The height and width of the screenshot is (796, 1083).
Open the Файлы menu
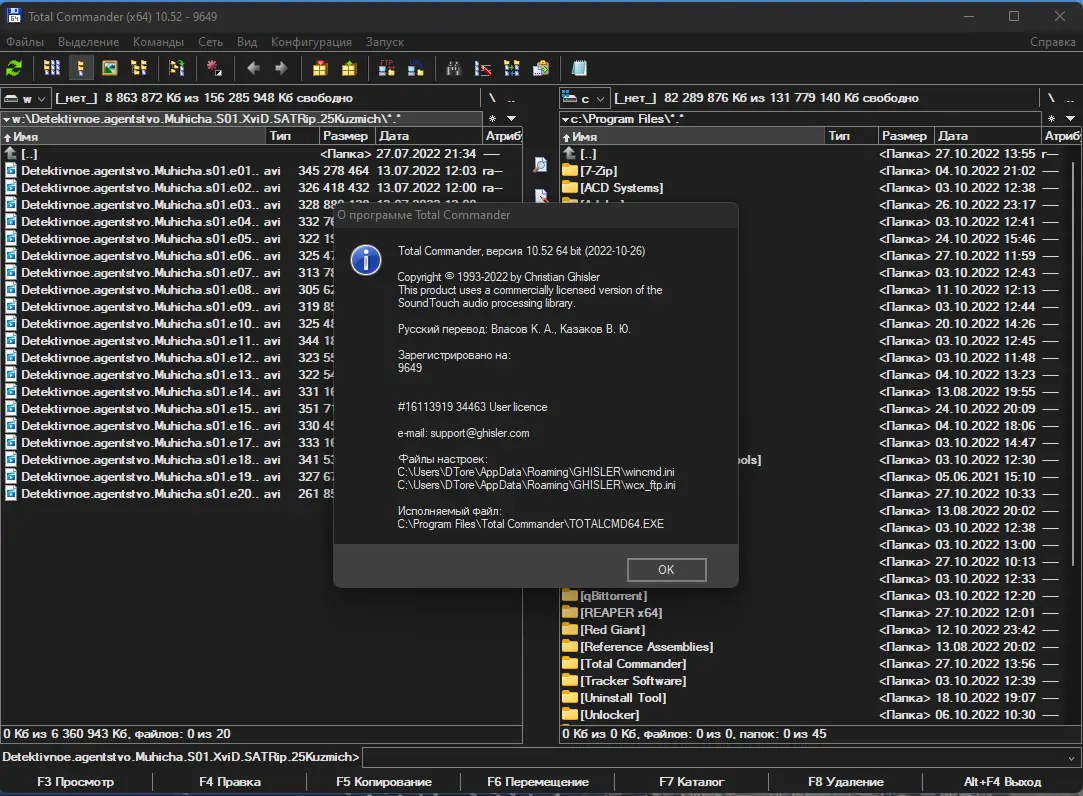[25, 42]
